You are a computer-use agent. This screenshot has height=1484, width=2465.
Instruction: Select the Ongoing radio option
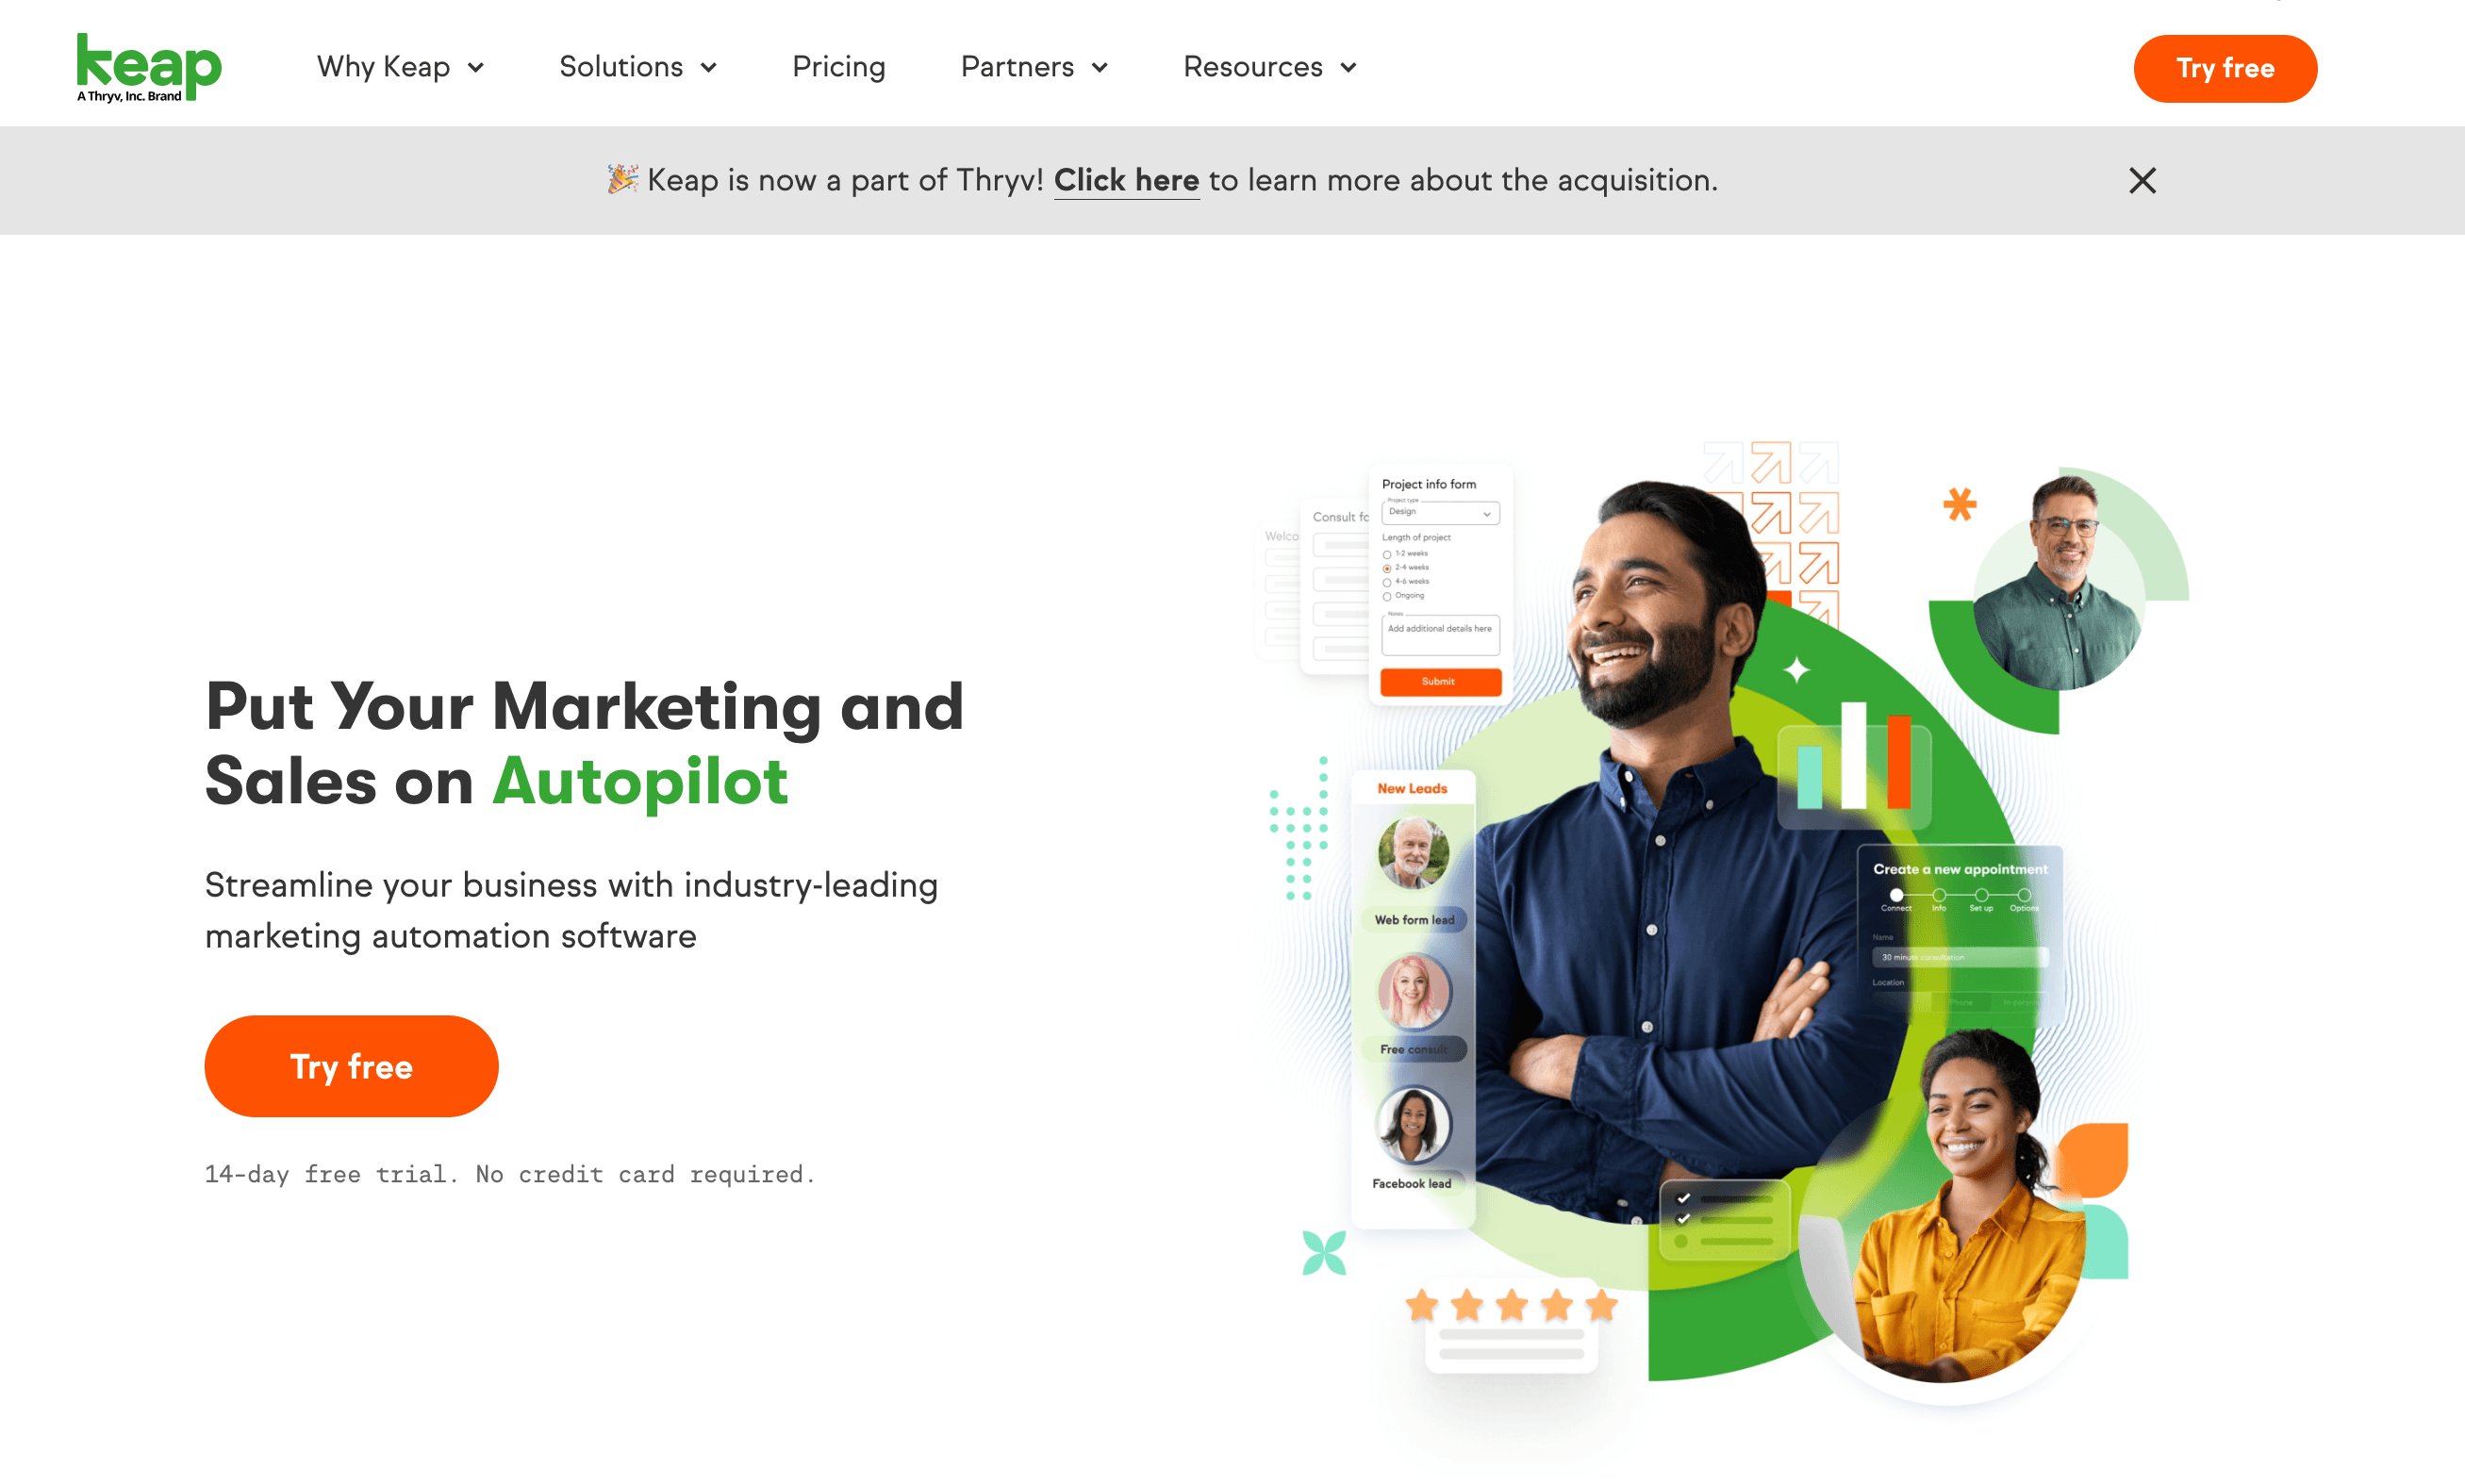(1387, 596)
